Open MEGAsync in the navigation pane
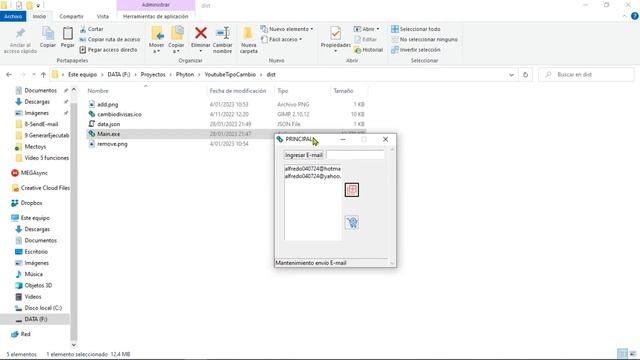Viewport: 640px width, 360px height. tap(34, 173)
